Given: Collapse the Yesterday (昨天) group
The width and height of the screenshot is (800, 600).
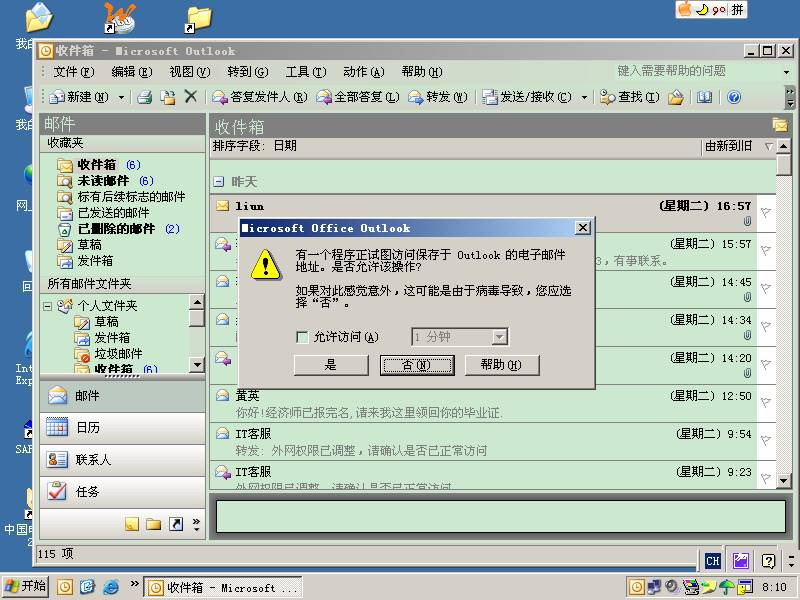Looking at the screenshot, I should pyautogui.click(x=219, y=182).
